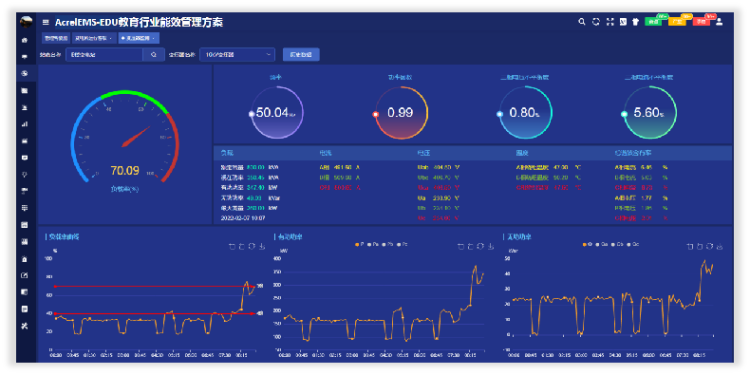Click the blue history data button
The image size is (750, 375).
click(301, 55)
